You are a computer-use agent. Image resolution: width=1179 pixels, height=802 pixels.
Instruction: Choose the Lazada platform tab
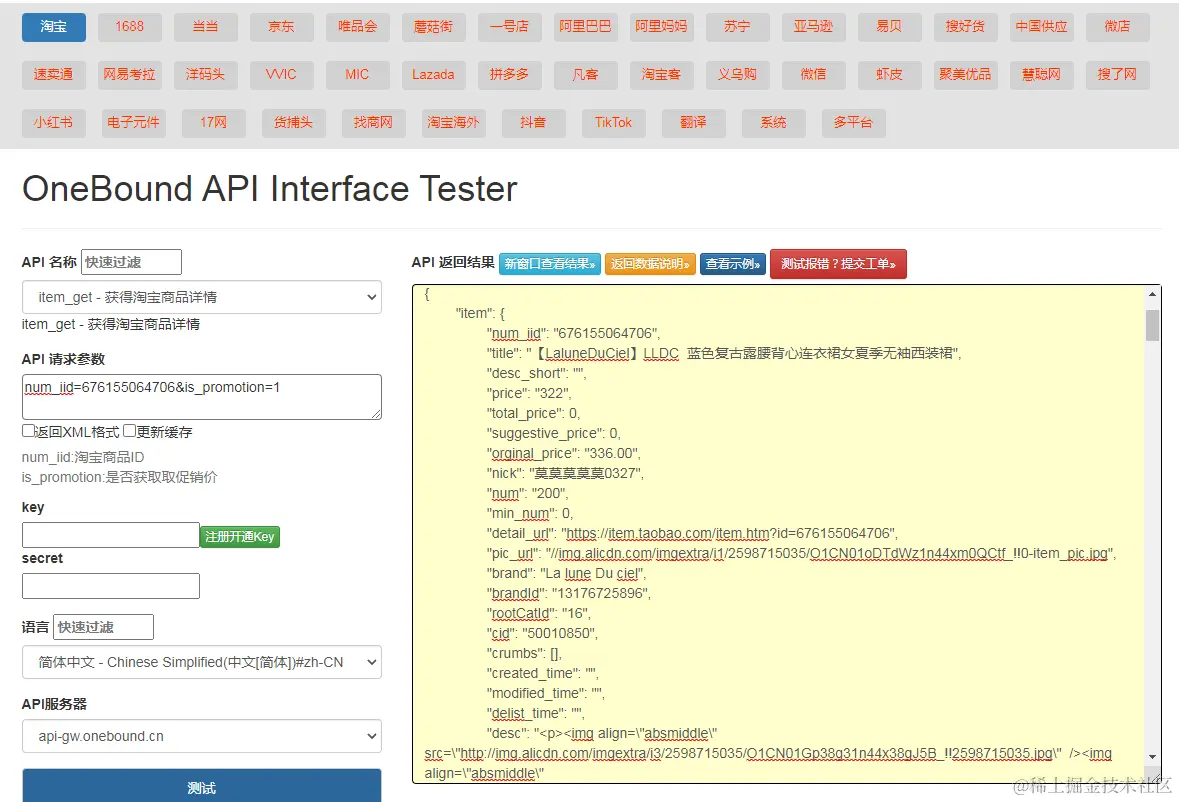coord(433,74)
